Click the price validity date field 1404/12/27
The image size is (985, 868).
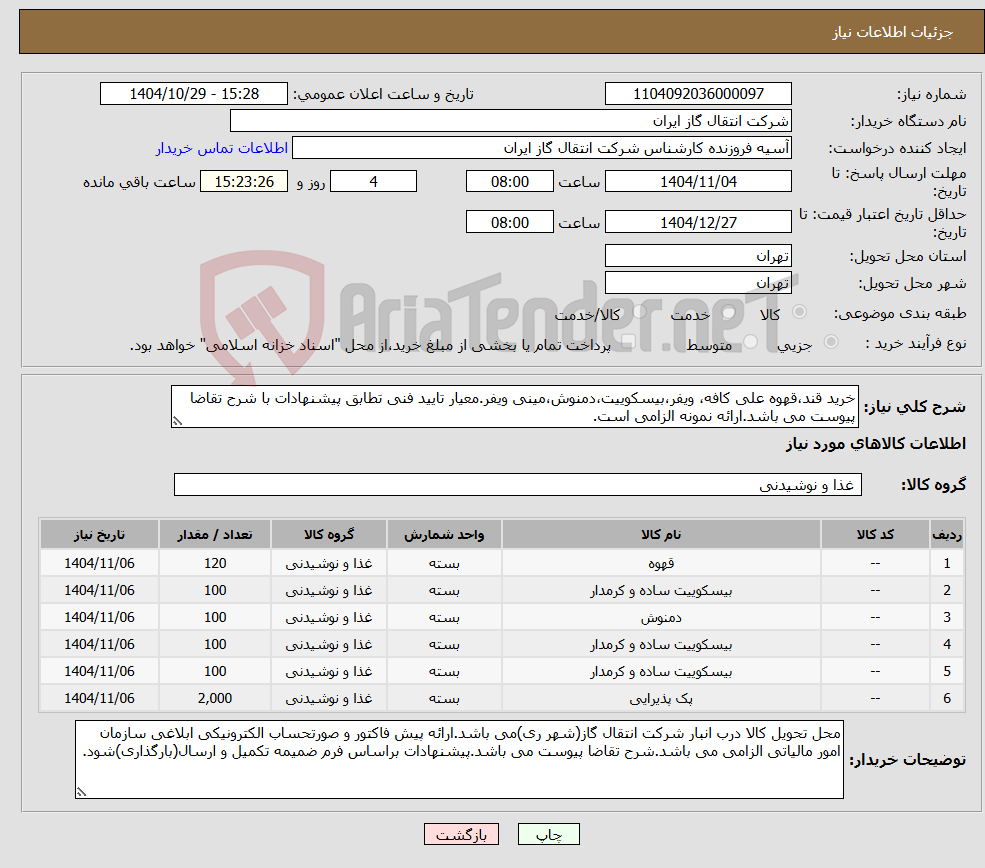(x=697, y=221)
